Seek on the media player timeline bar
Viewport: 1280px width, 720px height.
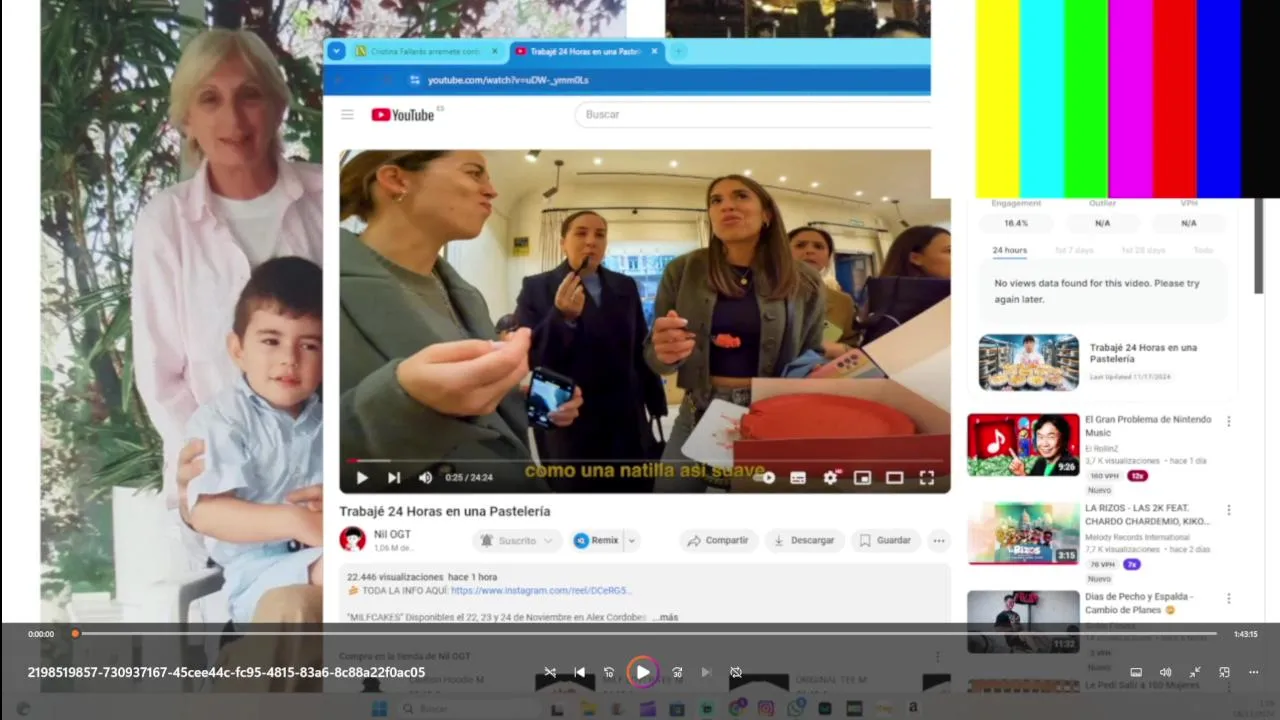[645, 633]
